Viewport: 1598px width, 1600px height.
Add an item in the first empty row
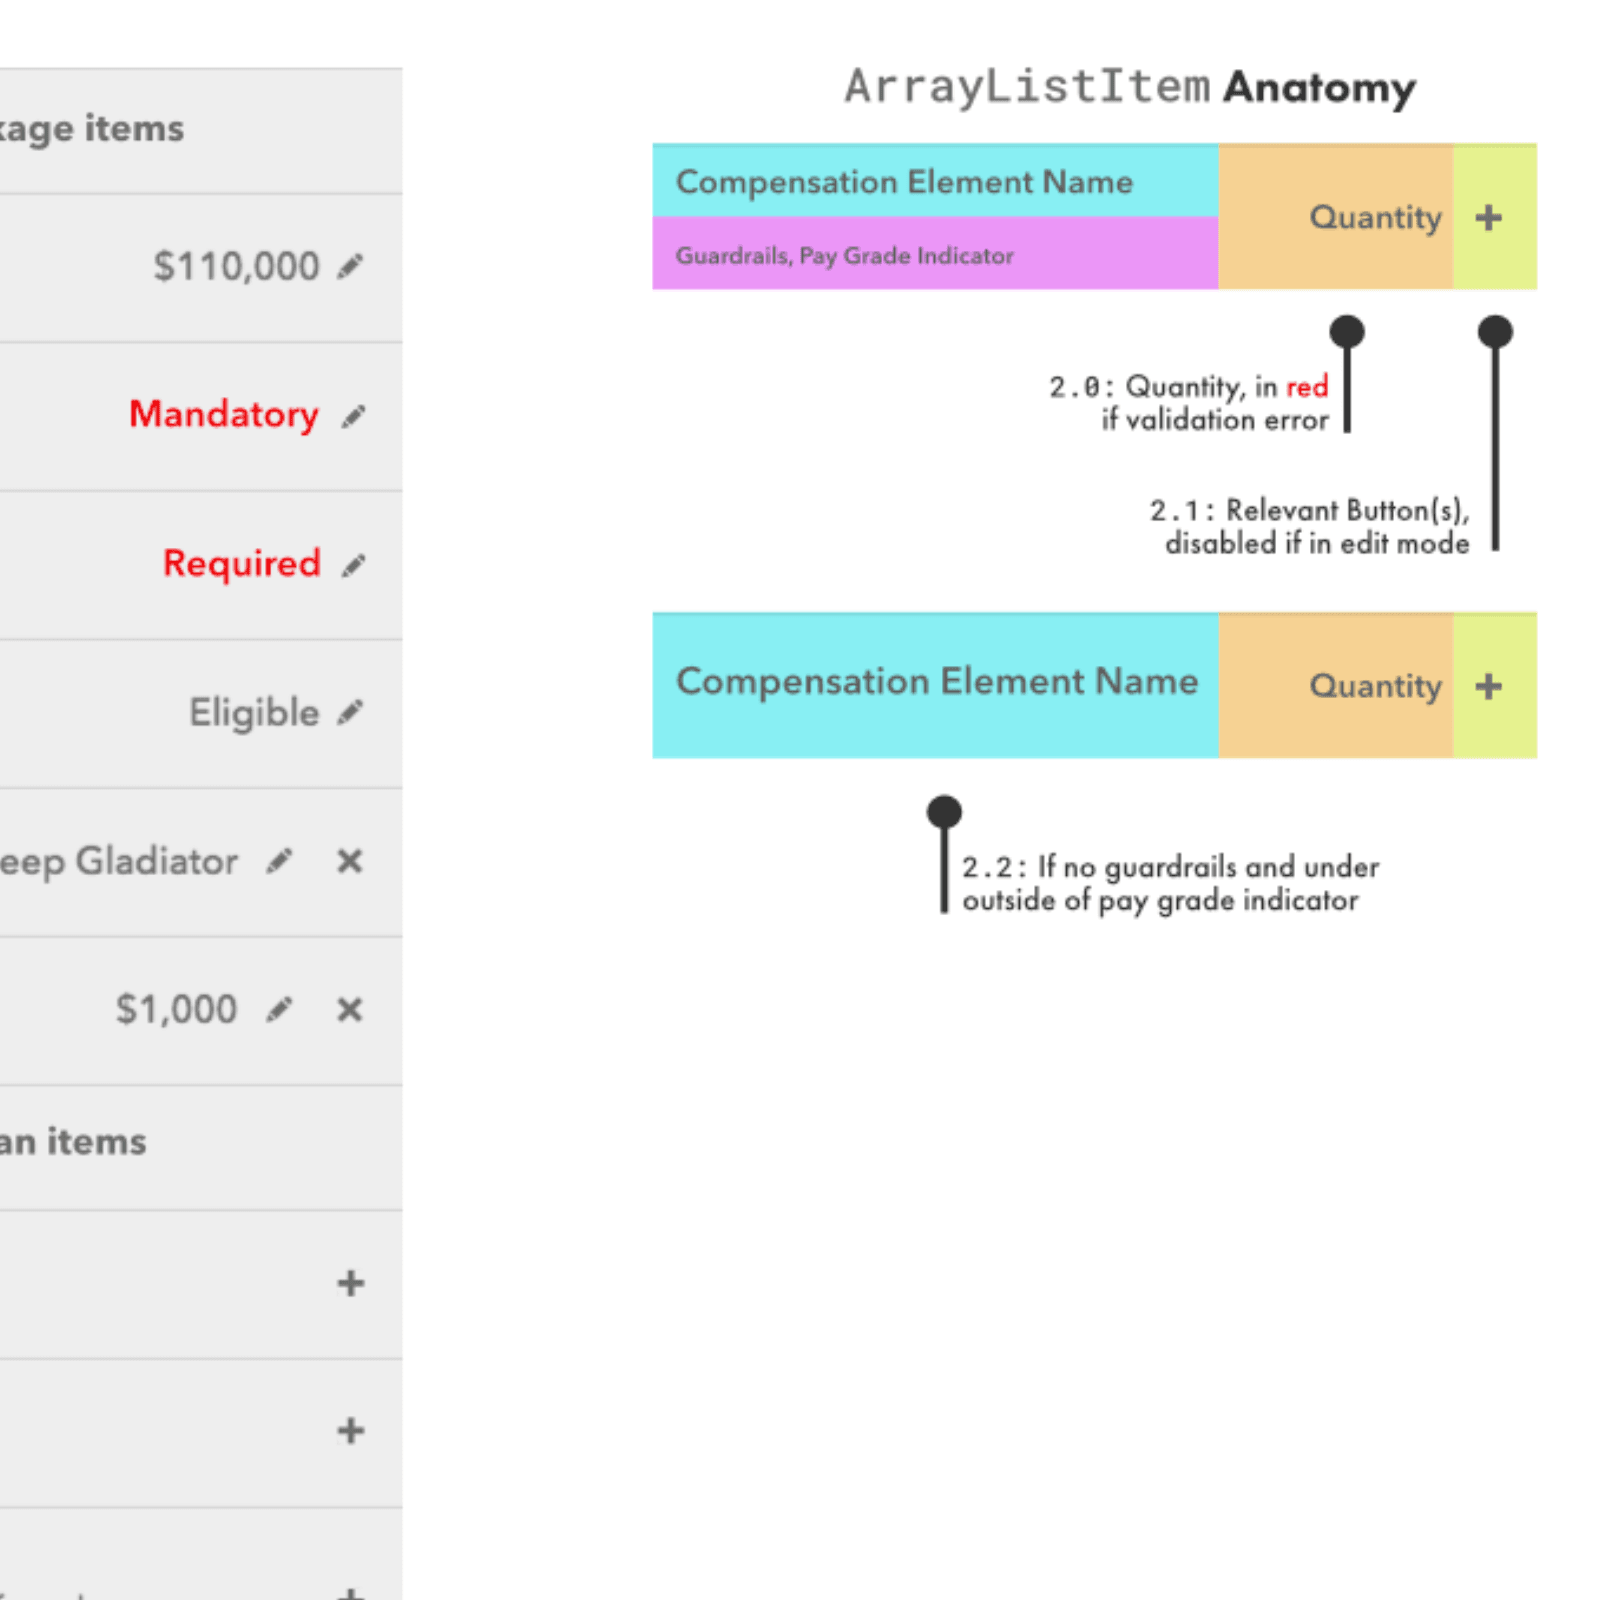(352, 1283)
